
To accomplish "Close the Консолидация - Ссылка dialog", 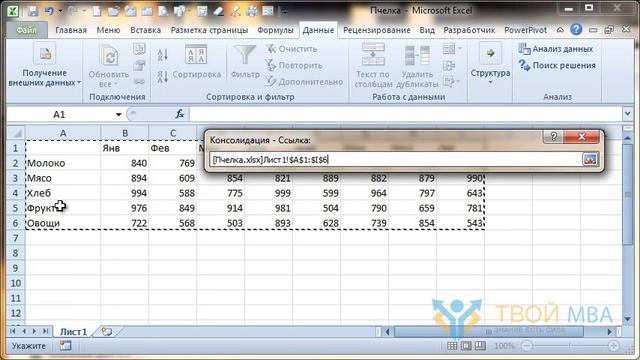I will [582, 137].
